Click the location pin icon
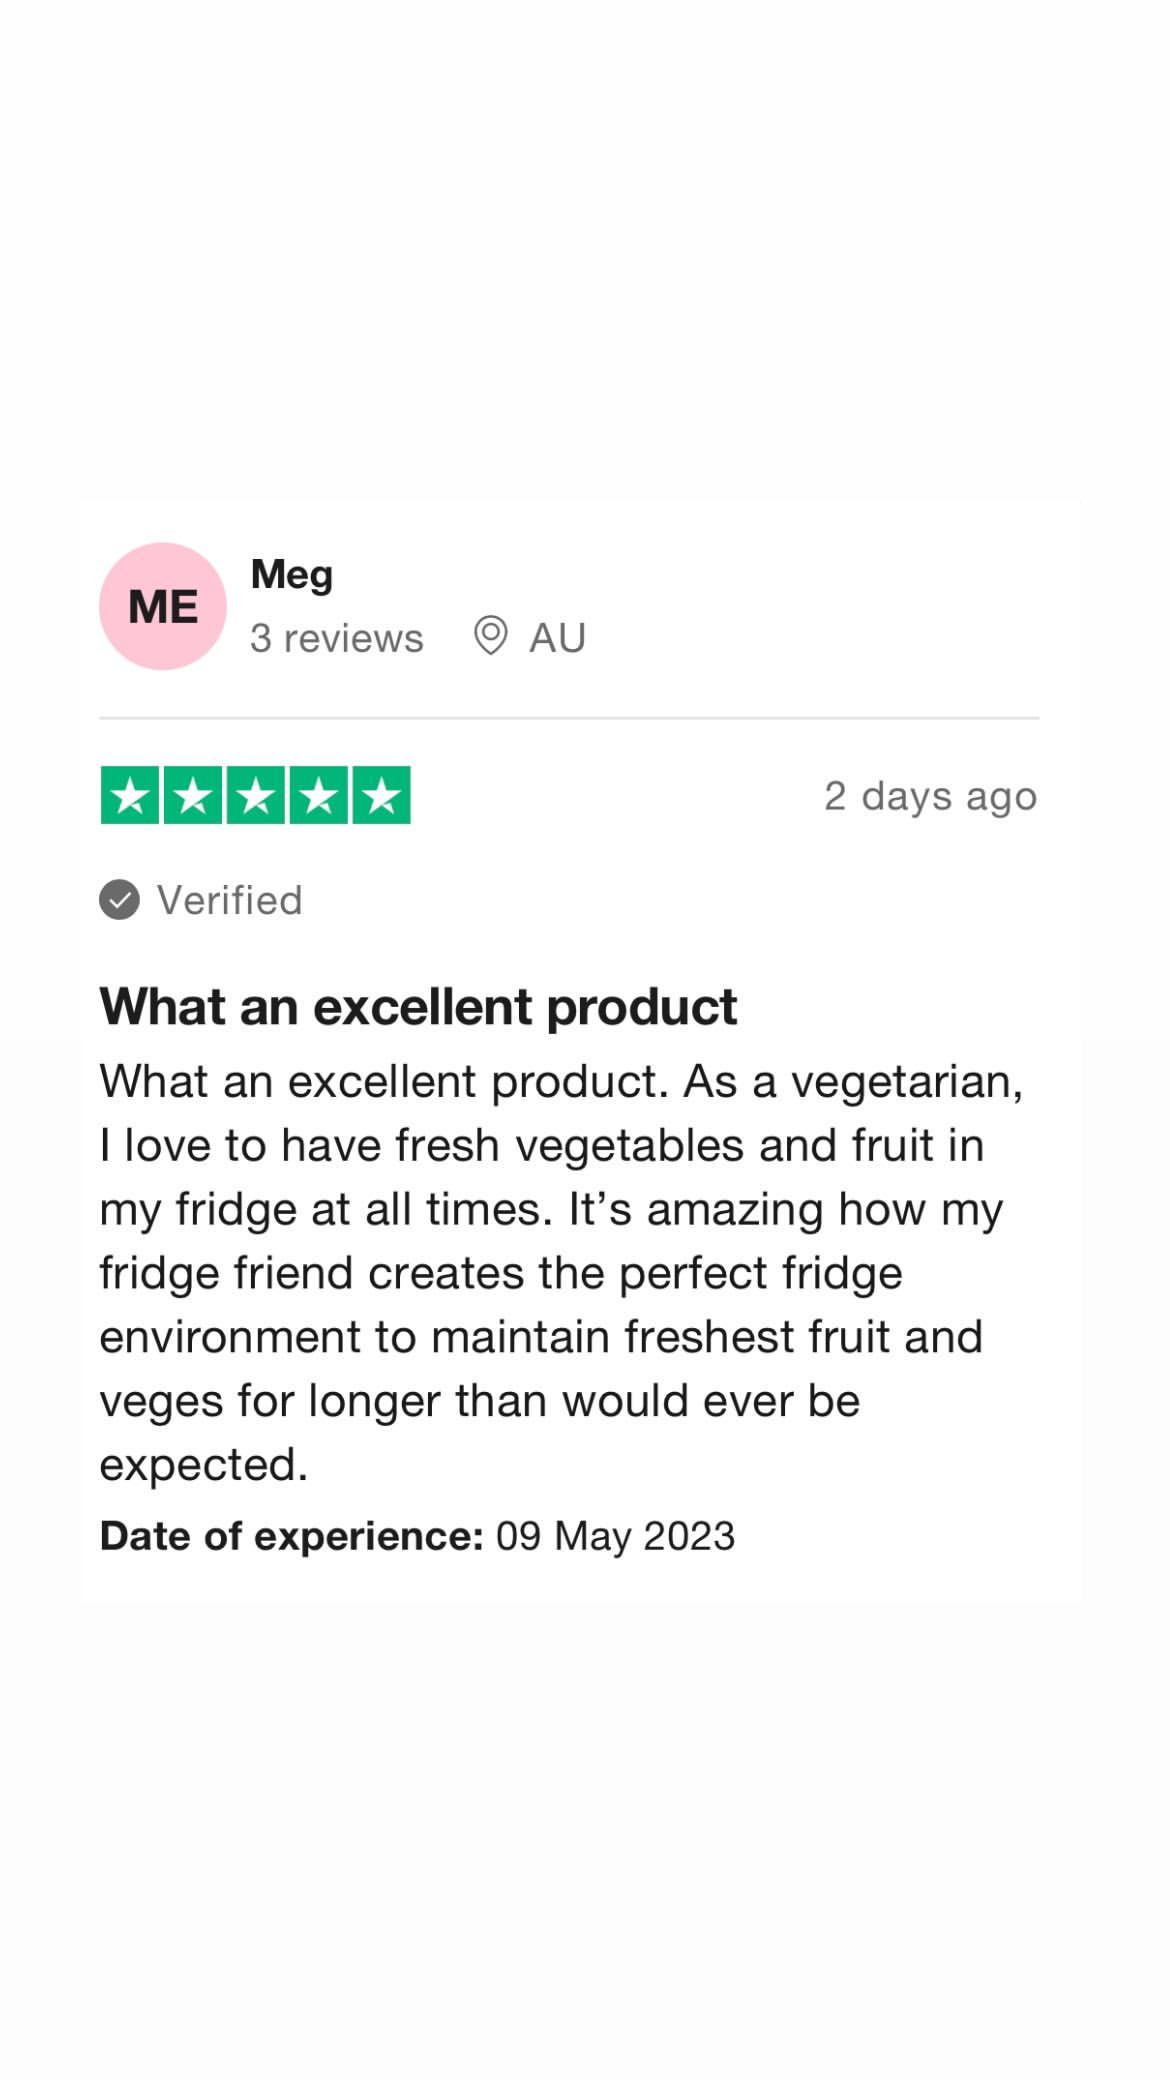 click(x=490, y=636)
